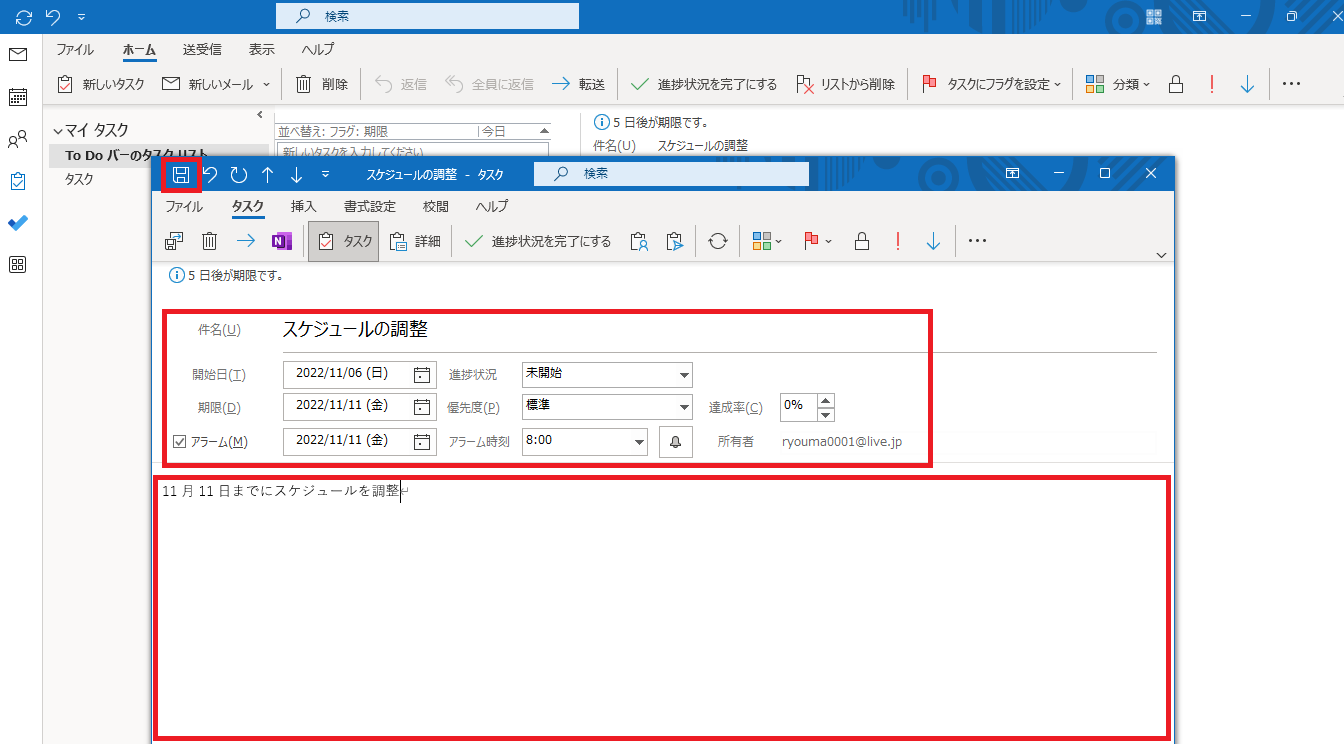
Task: Open the アラーム時刻 dropdown
Action: [639, 441]
